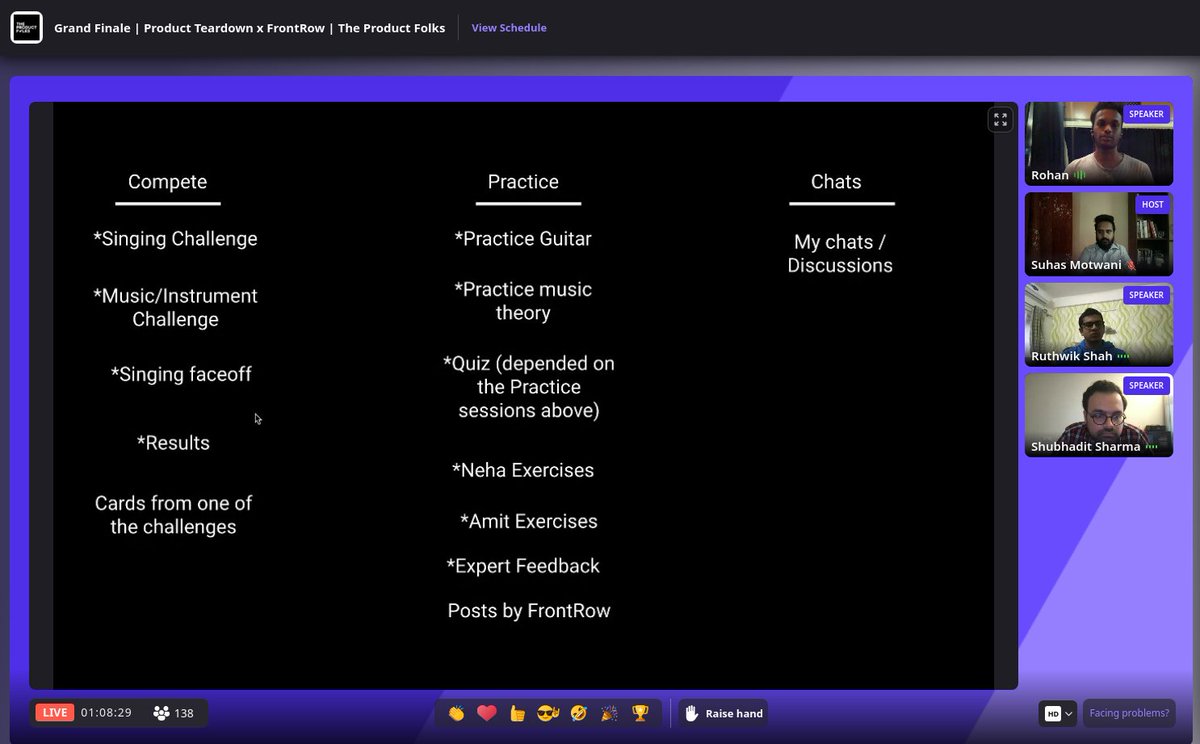Image resolution: width=1200 pixels, height=744 pixels.
Task: Send the thumbs up reaction
Action: (x=517, y=713)
